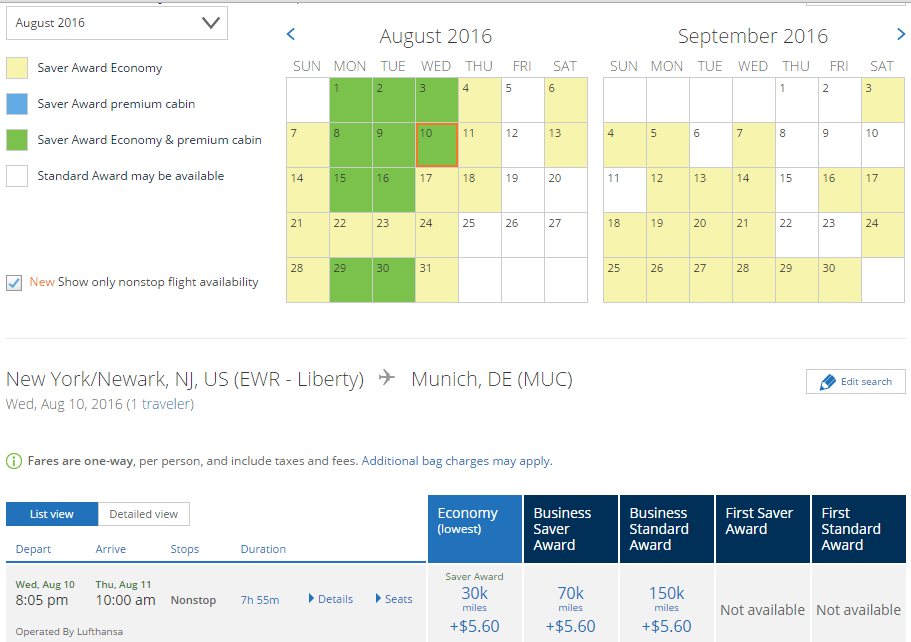This screenshot has width=911, height=642.
Task: Select August 10 in the calendar
Action: click(437, 145)
